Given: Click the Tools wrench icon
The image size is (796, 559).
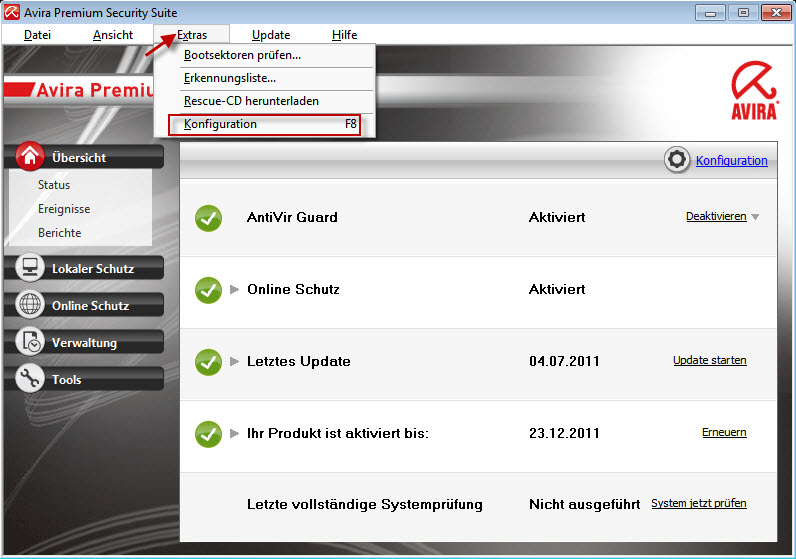Looking at the screenshot, I should (x=30, y=378).
